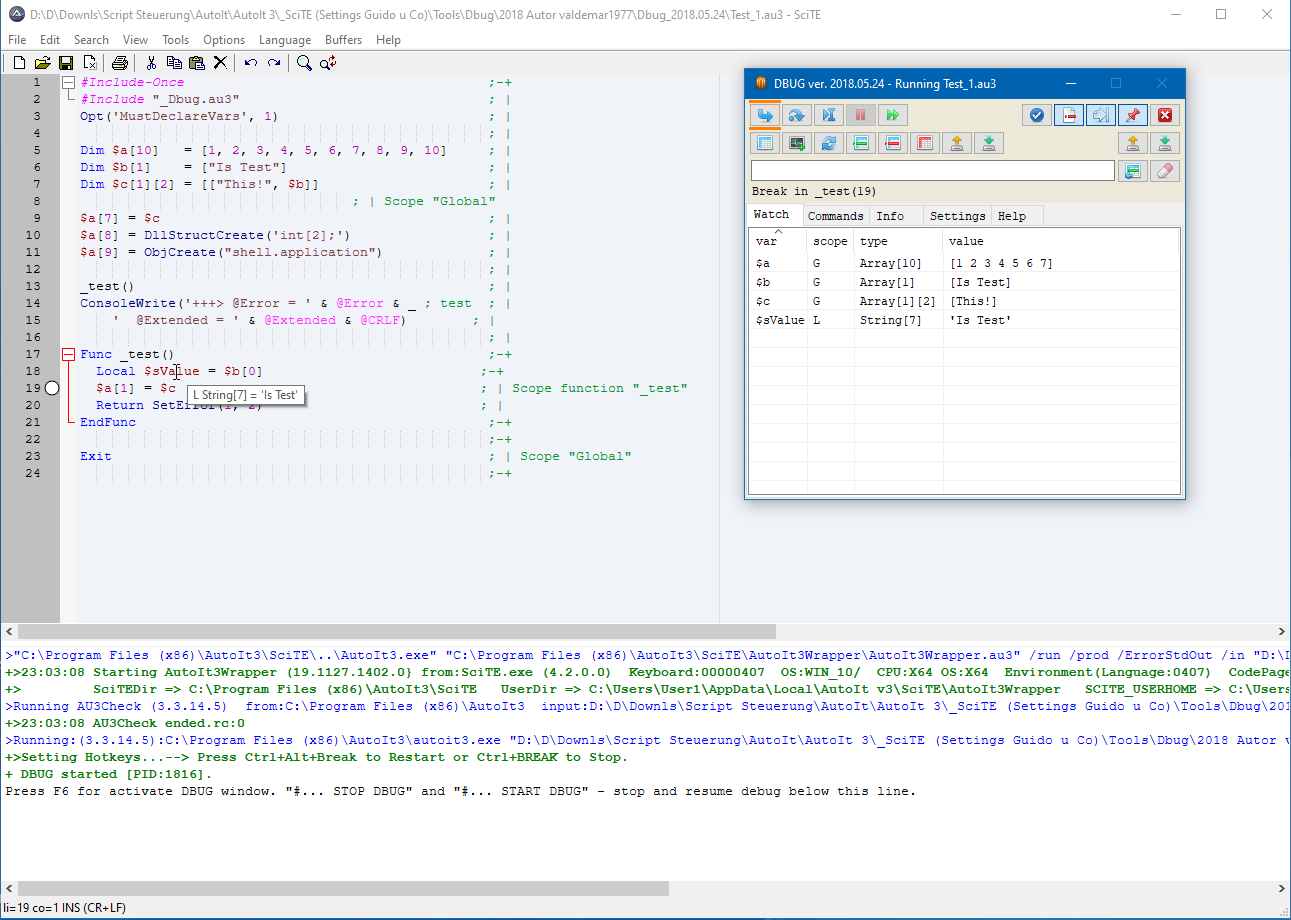Toggle the red-marked document button in DBUG
The width and height of the screenshot is (1291, 920).
1069,115
